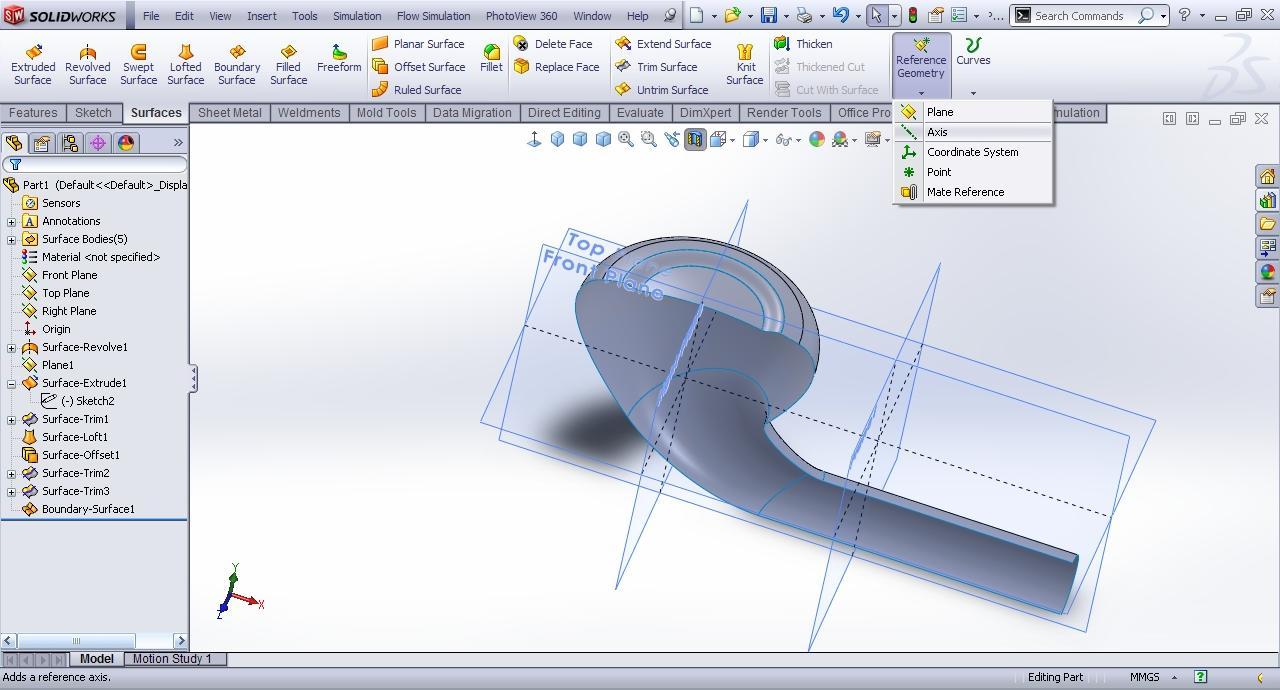Switch to the Sheet Metal tab
Viewport: 1280px width, 690px height.
[229, 113]
